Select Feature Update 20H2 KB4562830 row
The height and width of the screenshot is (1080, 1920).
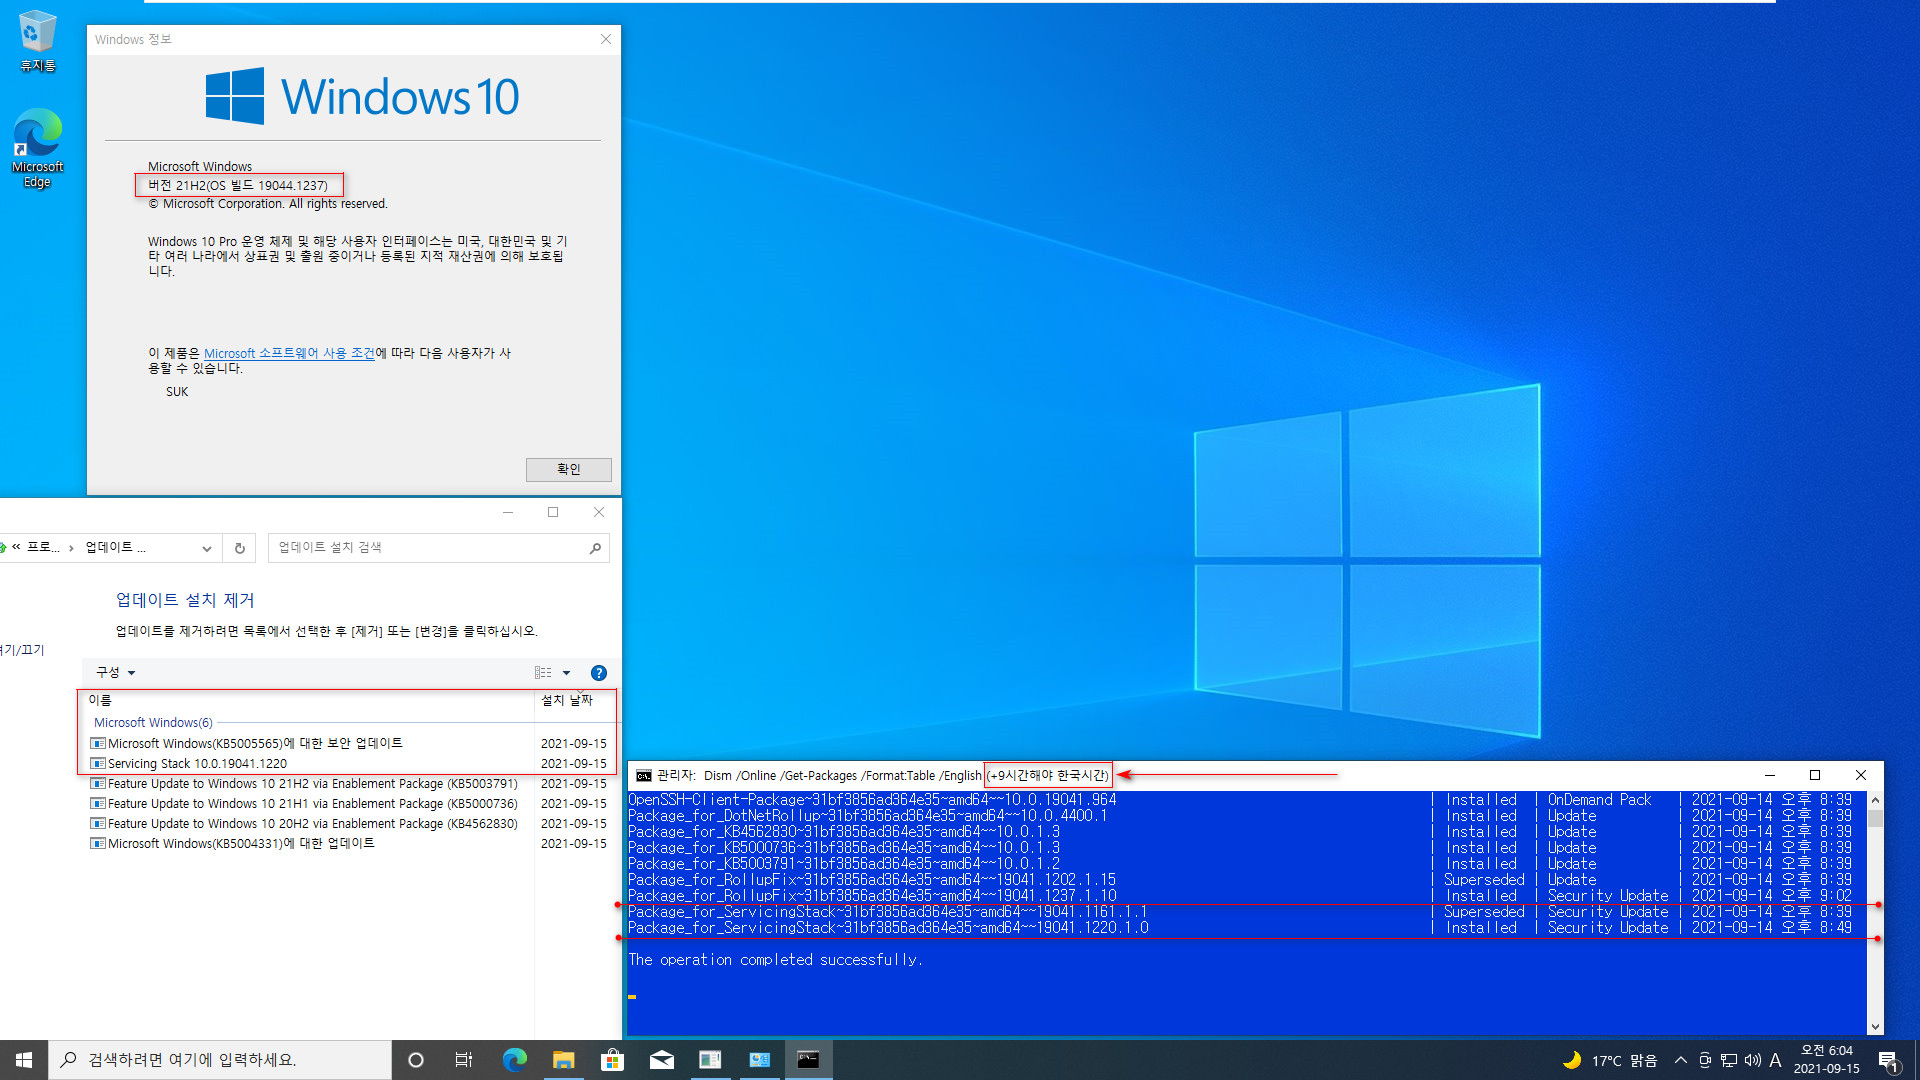(350, 823)
